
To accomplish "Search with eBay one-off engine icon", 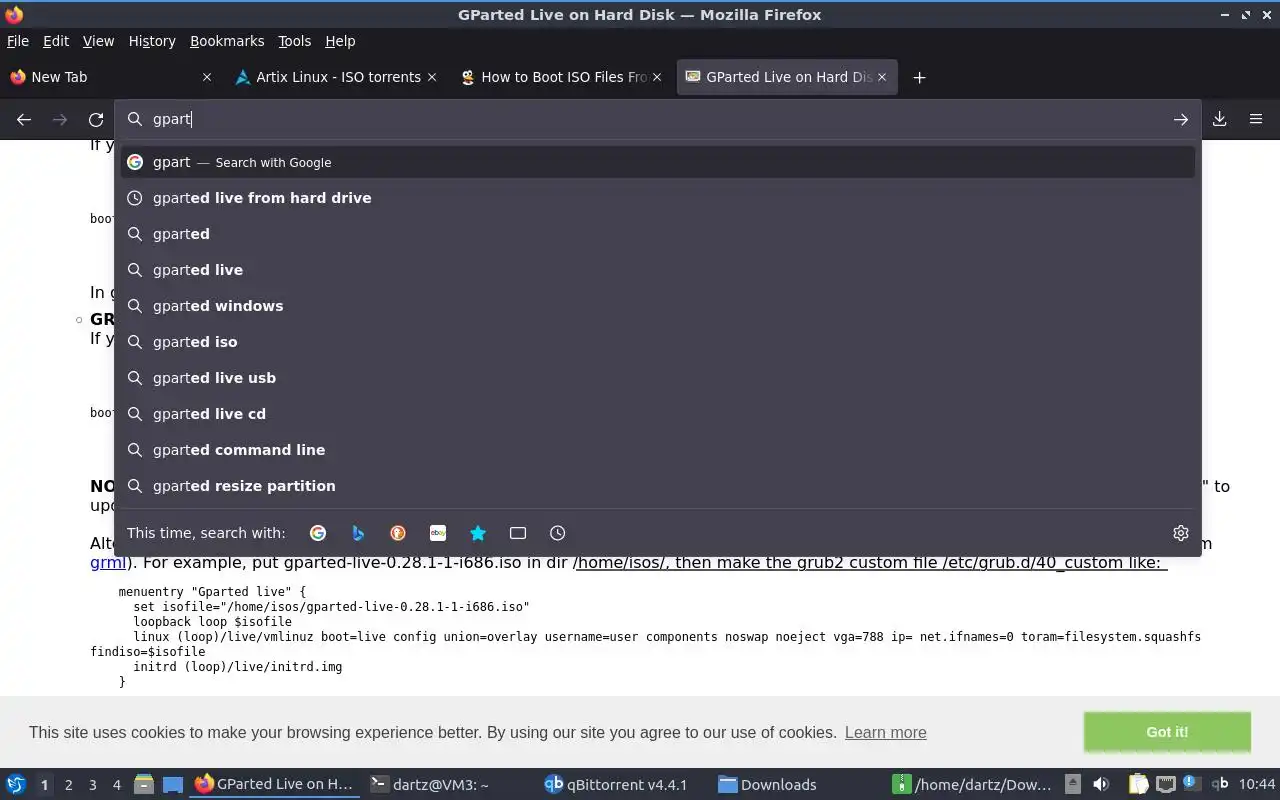I will (438, 533).
